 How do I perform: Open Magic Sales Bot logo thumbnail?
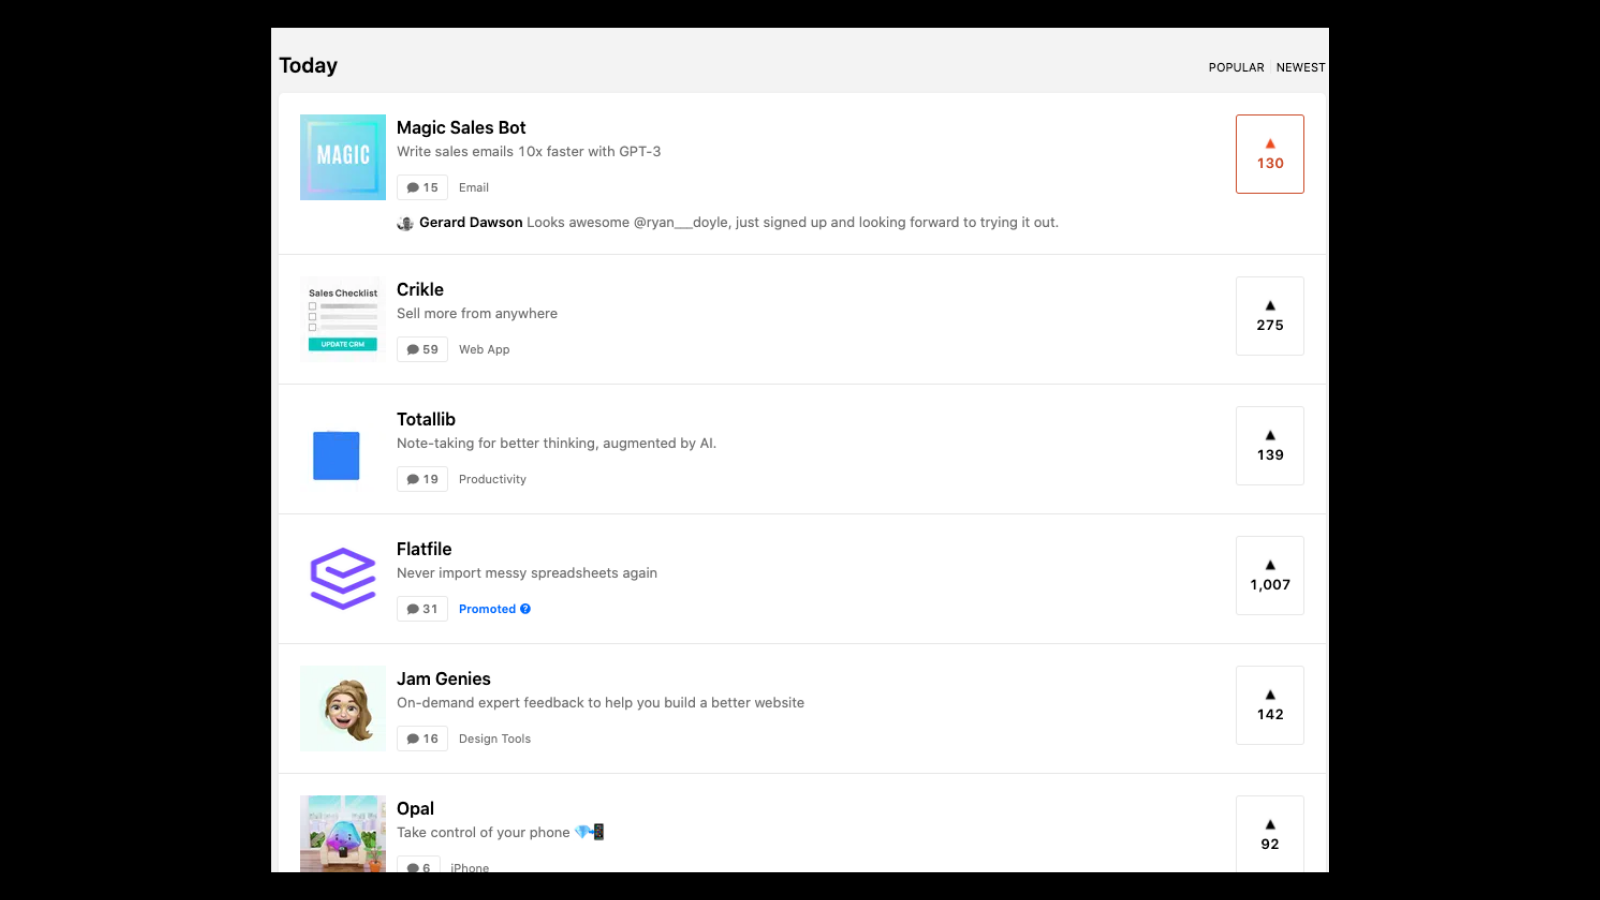[343, 157]
